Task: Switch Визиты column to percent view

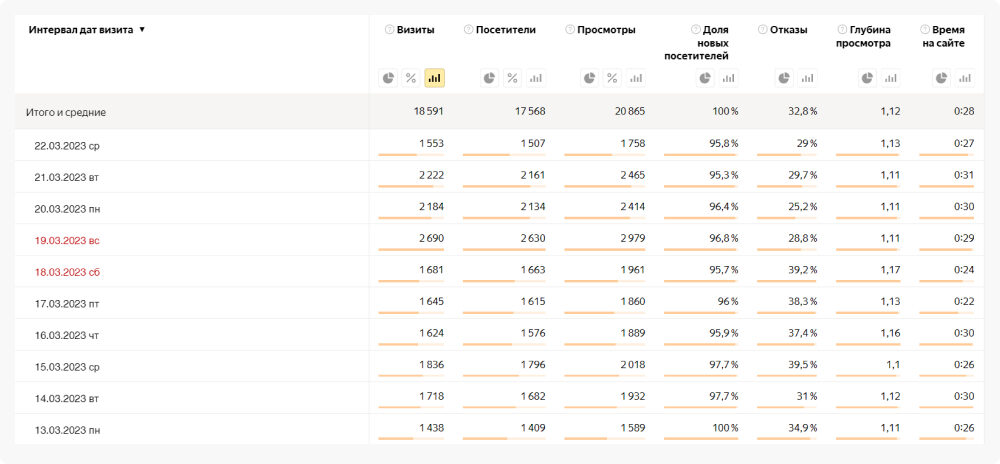Action: click(x=411, y=78)
